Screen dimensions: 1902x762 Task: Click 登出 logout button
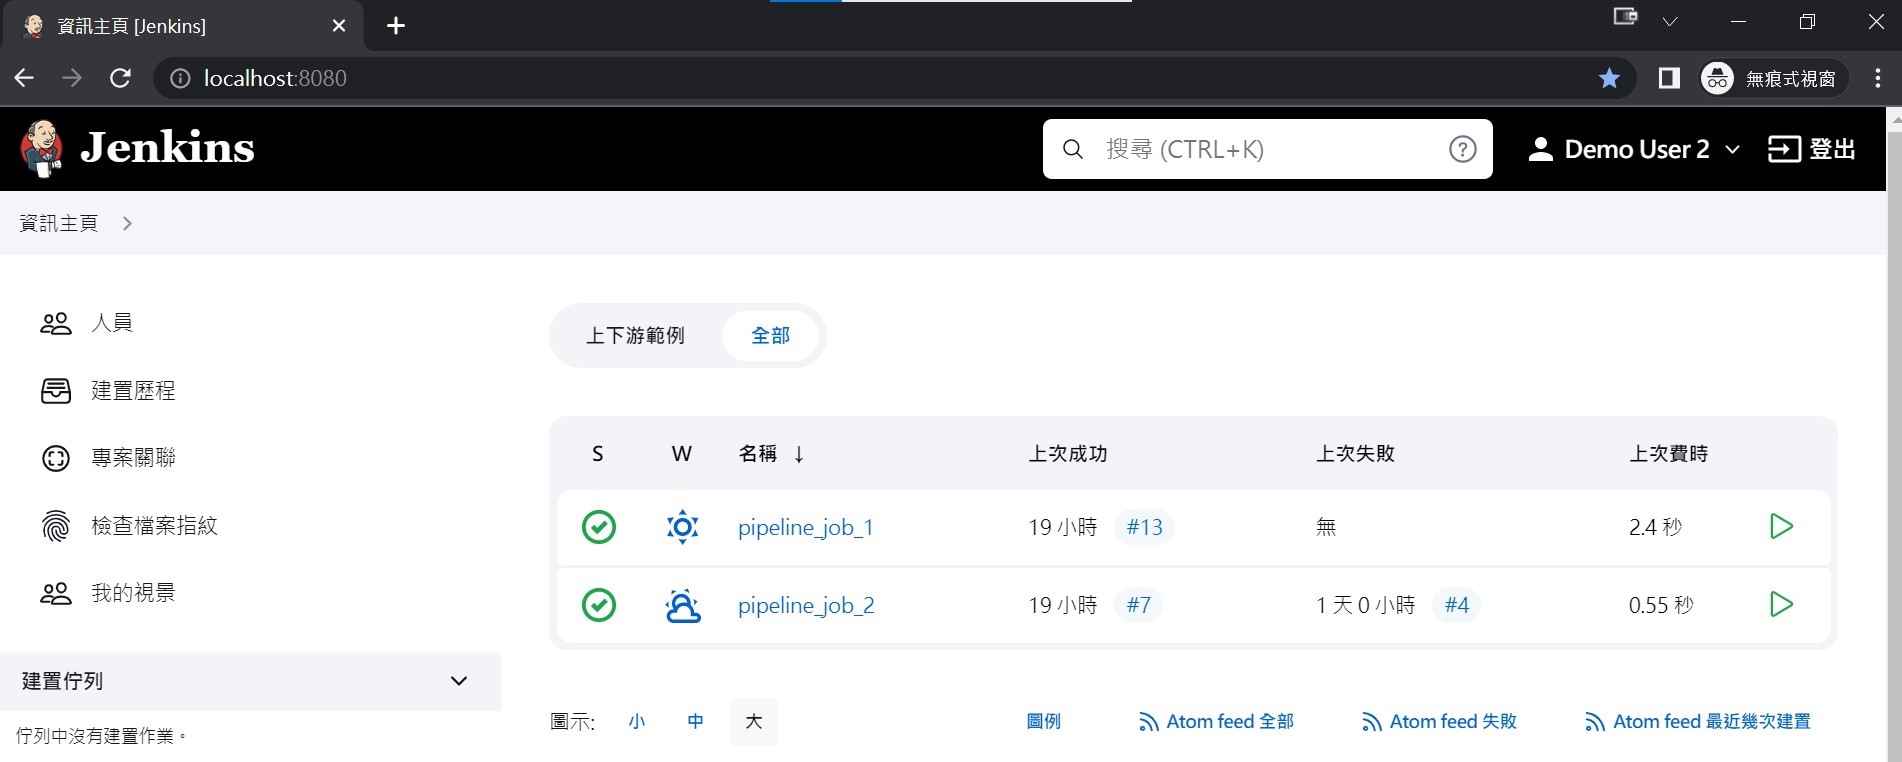[1811, 149]
